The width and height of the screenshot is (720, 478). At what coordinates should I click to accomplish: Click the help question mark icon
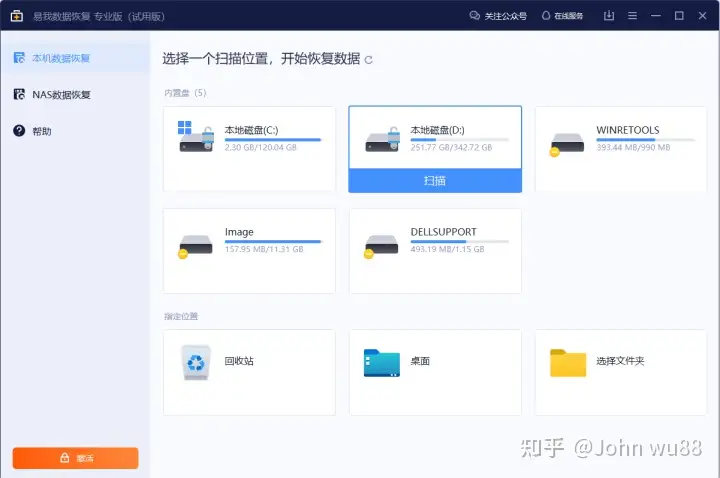click(x=19, y=131)
